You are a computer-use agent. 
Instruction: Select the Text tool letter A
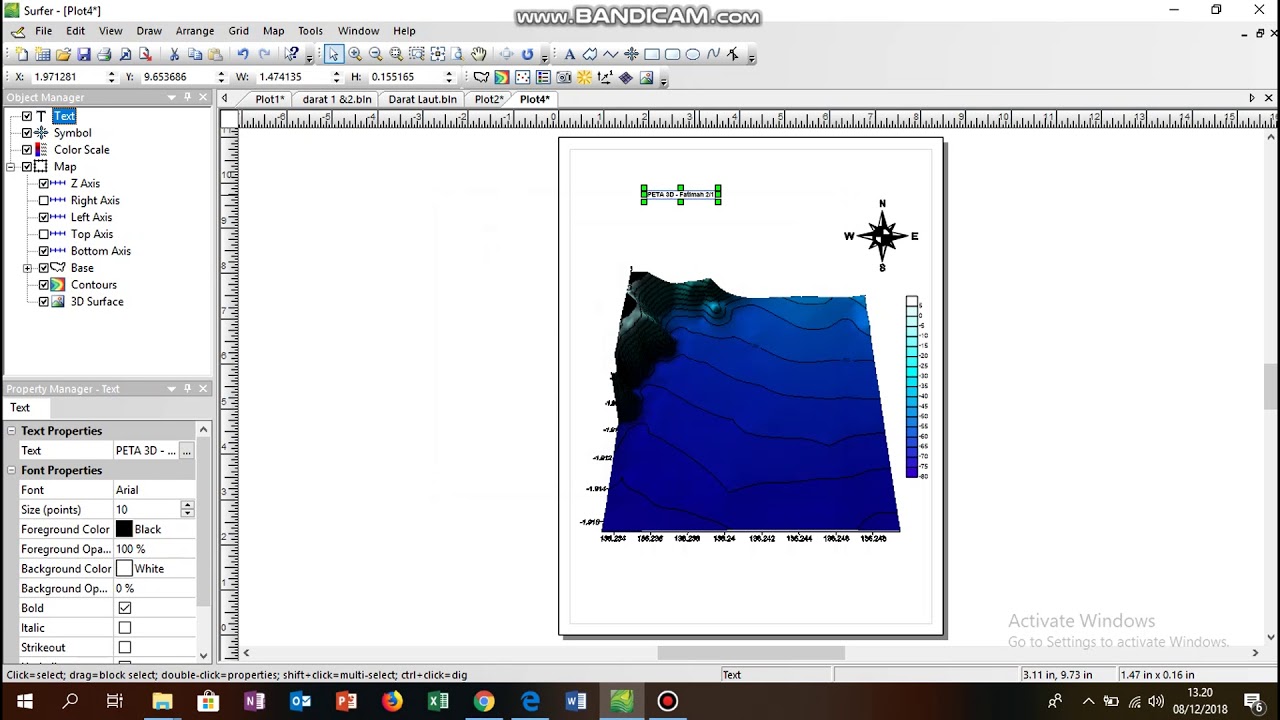pos(570,54)
